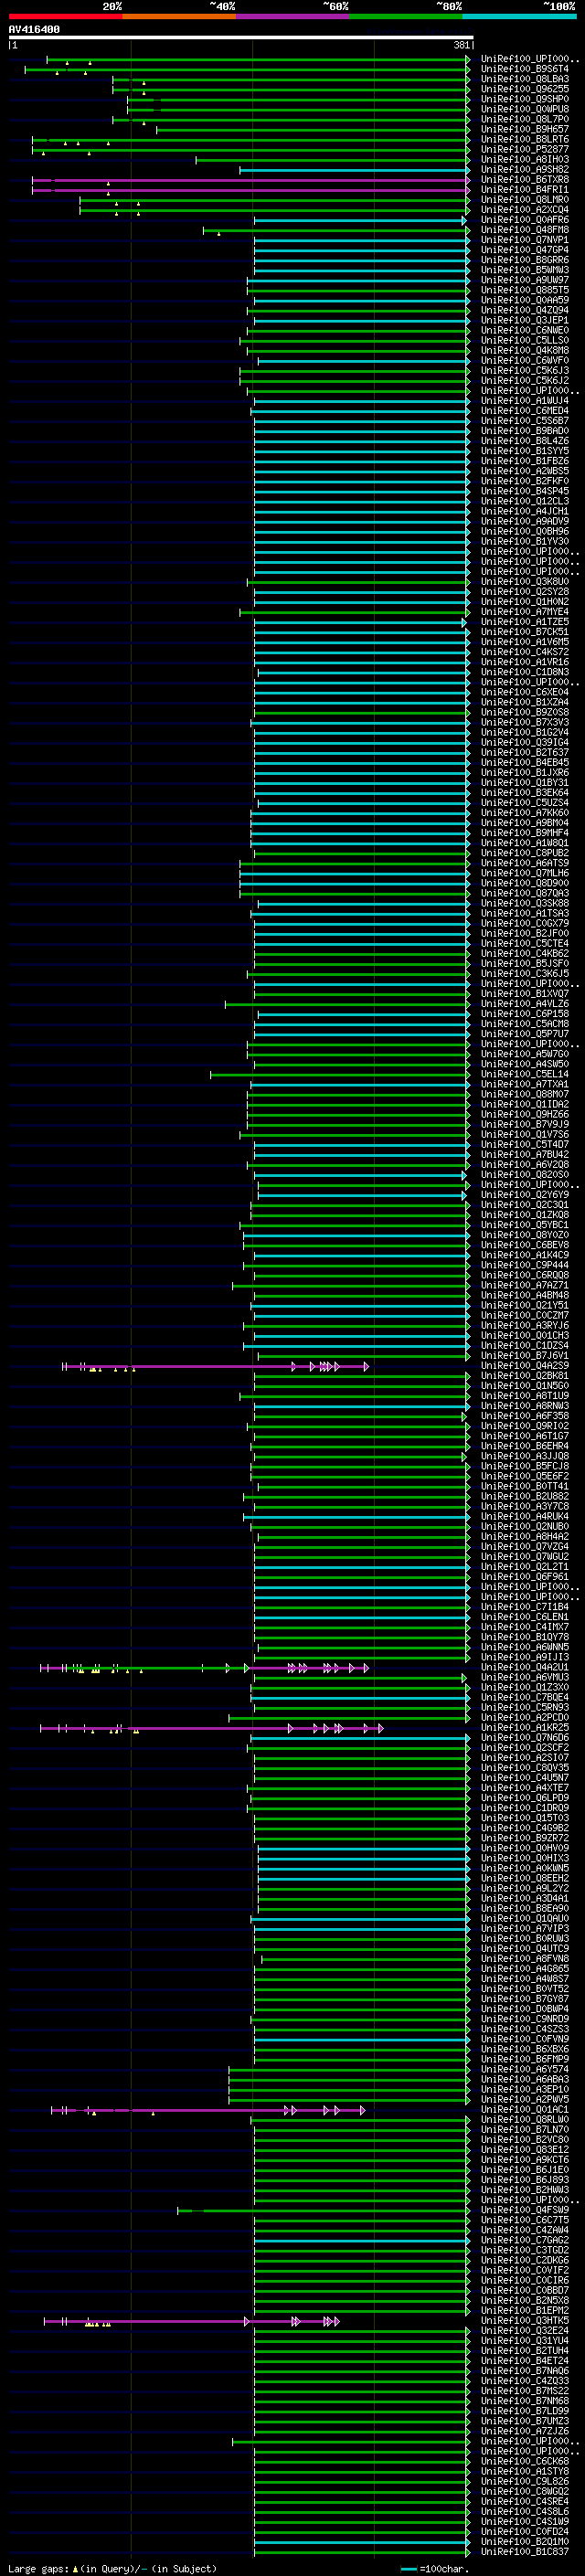Open hit UniRef100_B9H657
Screen dimensions: 585x2576
(x=524, y=129)
